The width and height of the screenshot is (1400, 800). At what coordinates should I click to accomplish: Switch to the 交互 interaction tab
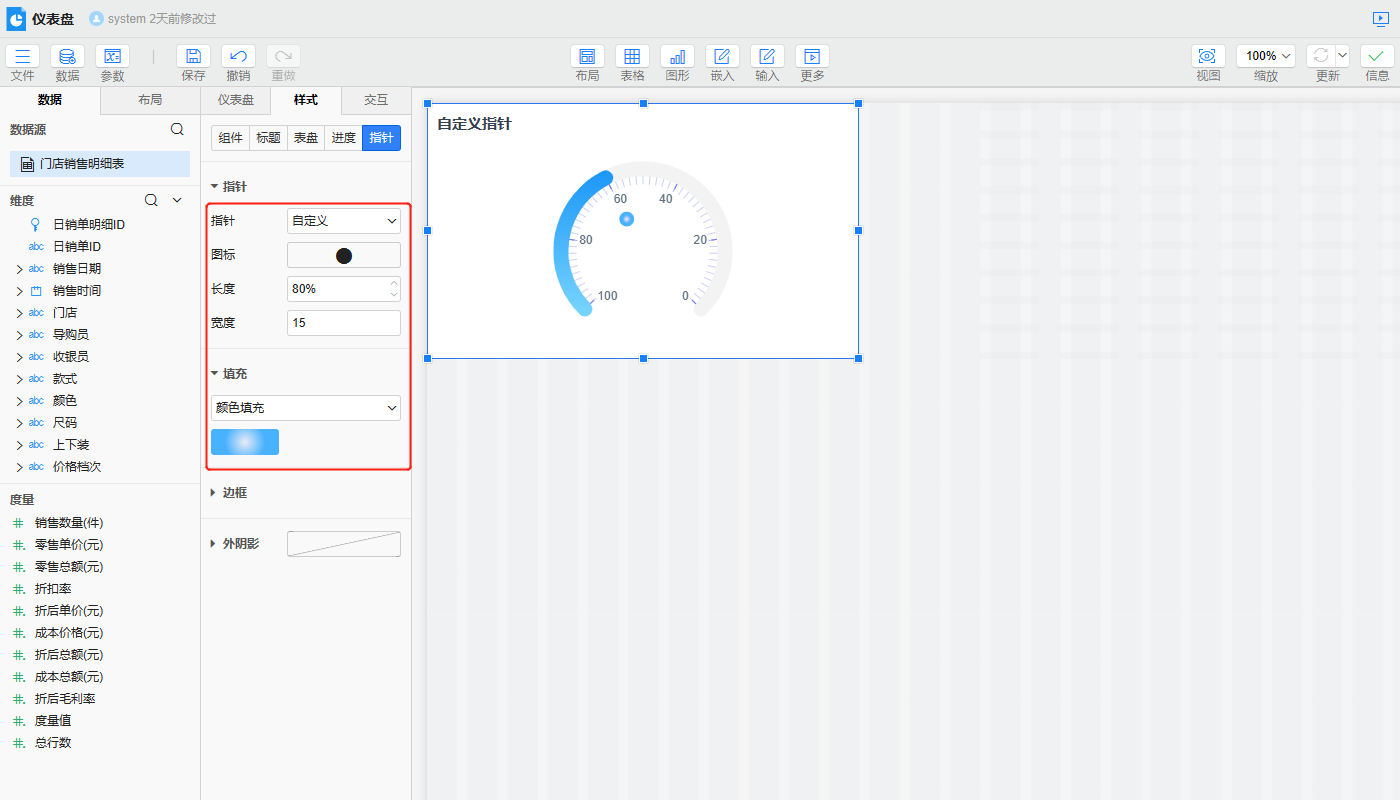click(x=376, y=100)
